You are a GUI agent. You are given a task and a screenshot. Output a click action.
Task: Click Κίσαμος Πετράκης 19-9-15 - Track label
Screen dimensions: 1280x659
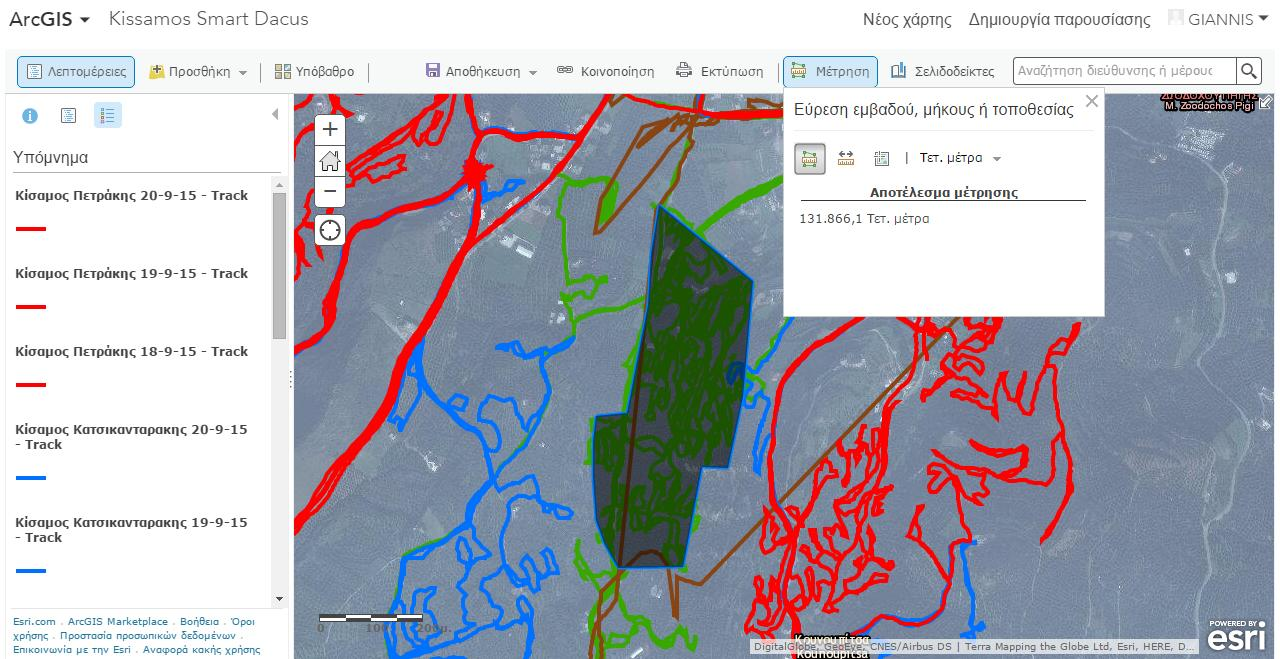[131, 273]
